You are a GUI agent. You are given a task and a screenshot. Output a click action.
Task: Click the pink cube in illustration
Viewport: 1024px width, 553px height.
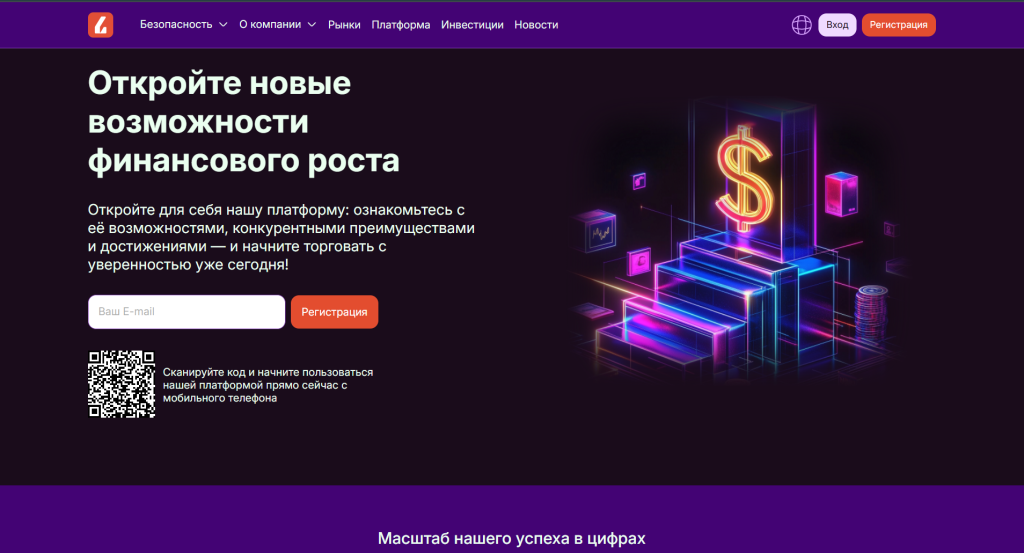pyautogui.click(x=841, y=193)
